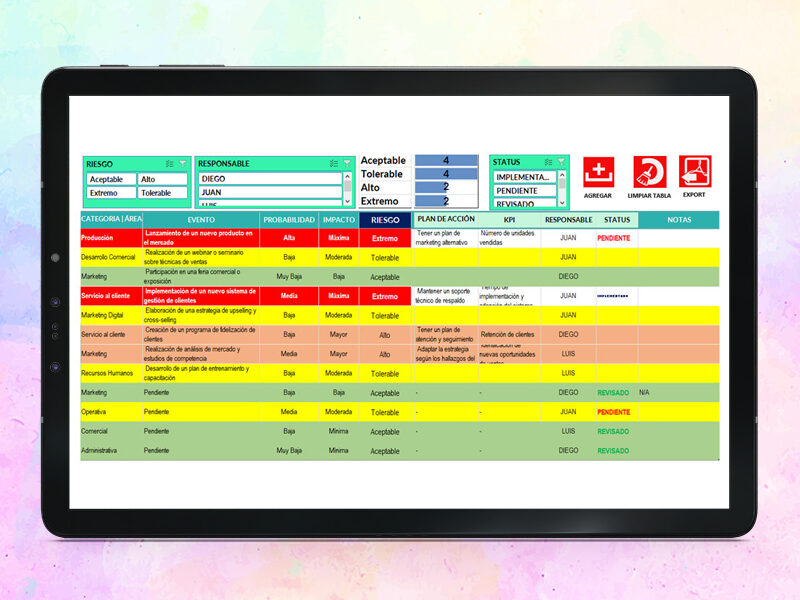Viewport: 800px width, 600px height.
Task: Click the Tolerable count data bar showing 4
Action: click(x=446, y=173)
